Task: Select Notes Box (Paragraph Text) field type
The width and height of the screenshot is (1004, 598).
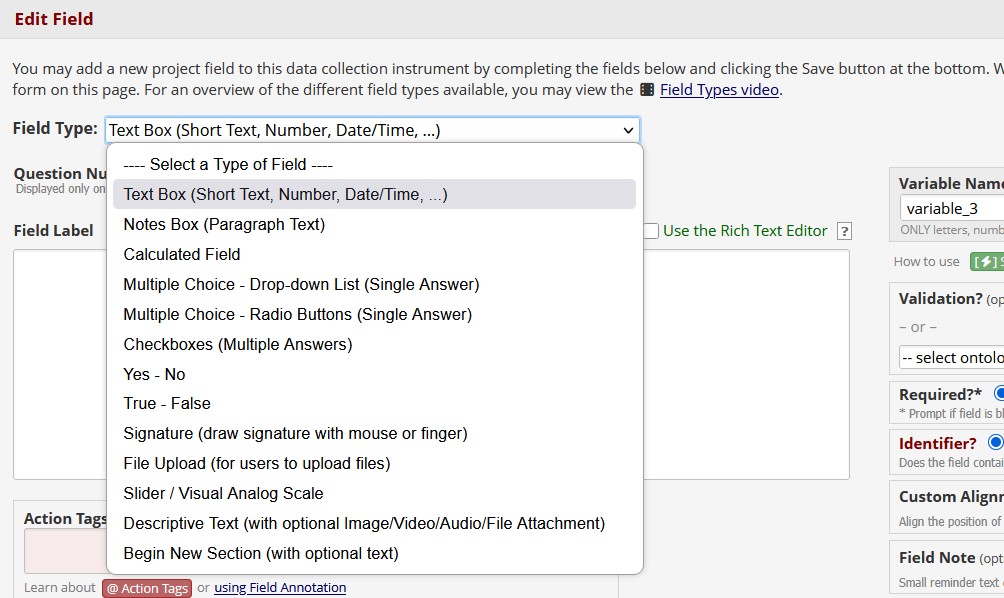Action: pos(222,224)
